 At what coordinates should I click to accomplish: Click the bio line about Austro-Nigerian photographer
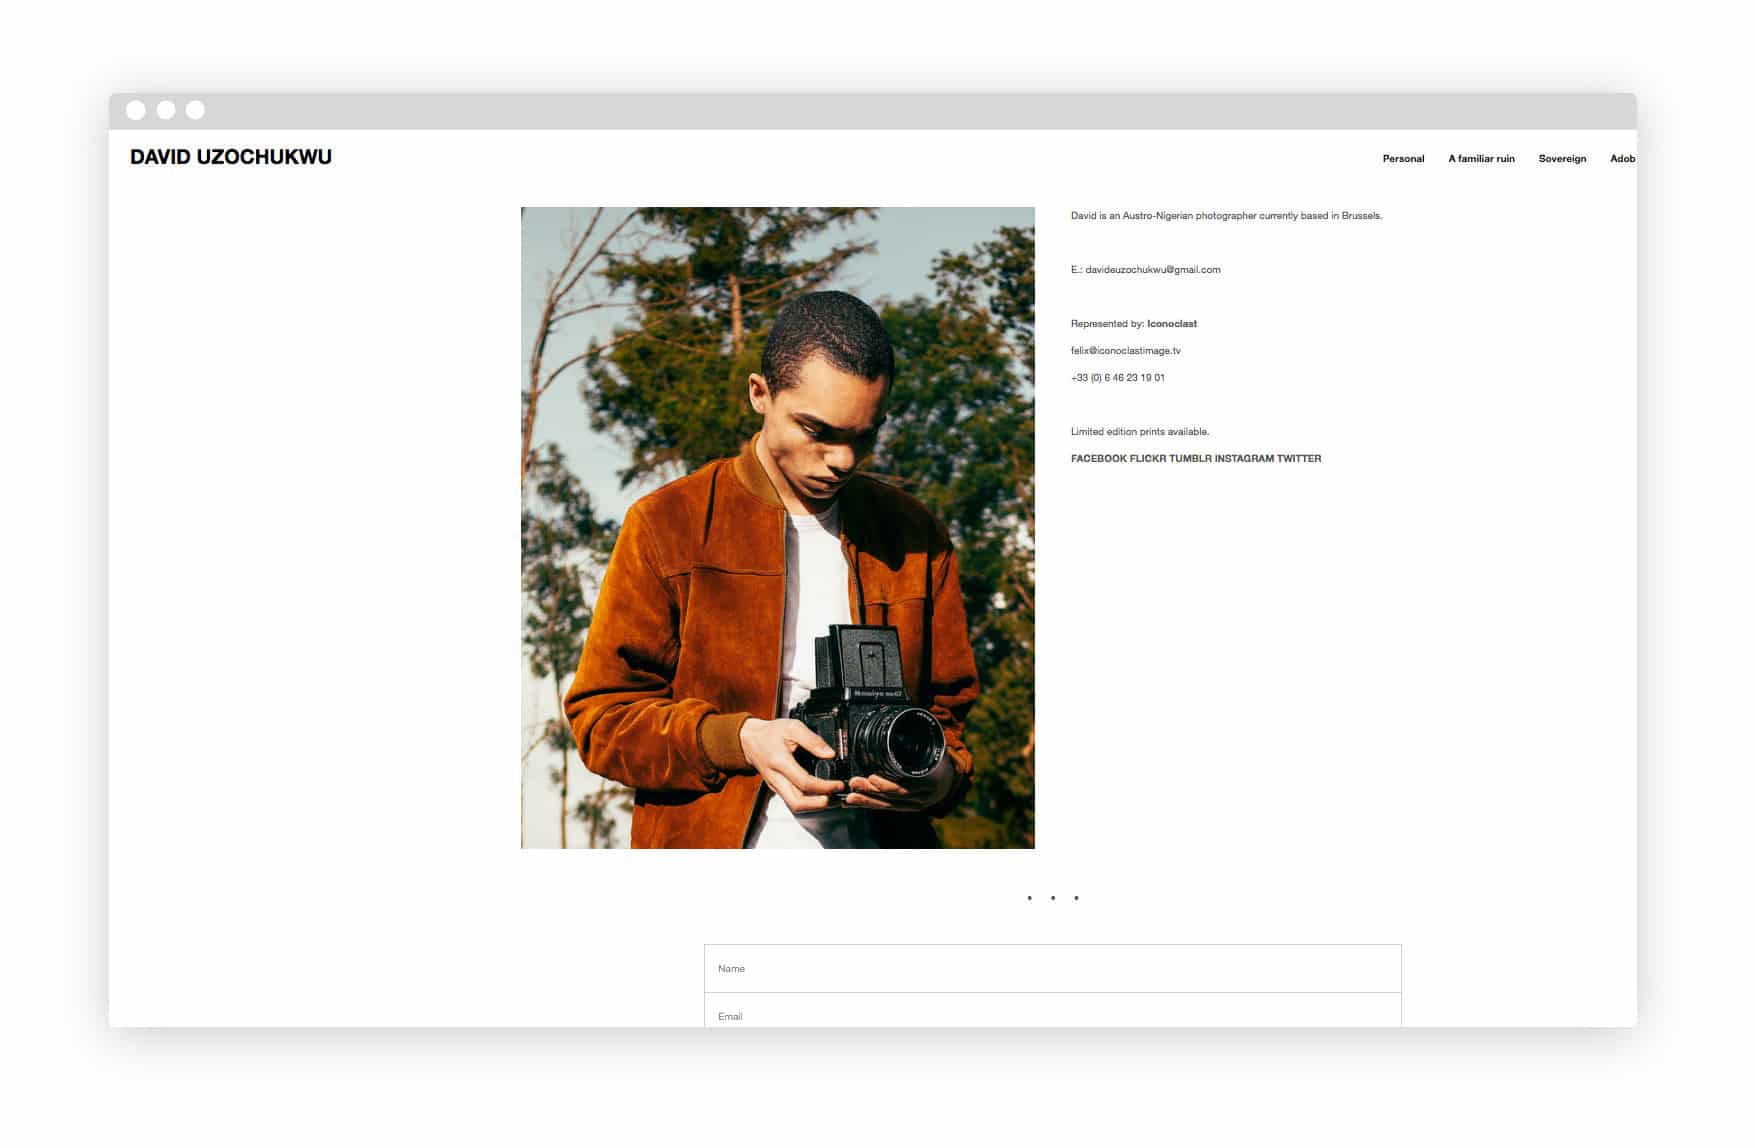1226,216
